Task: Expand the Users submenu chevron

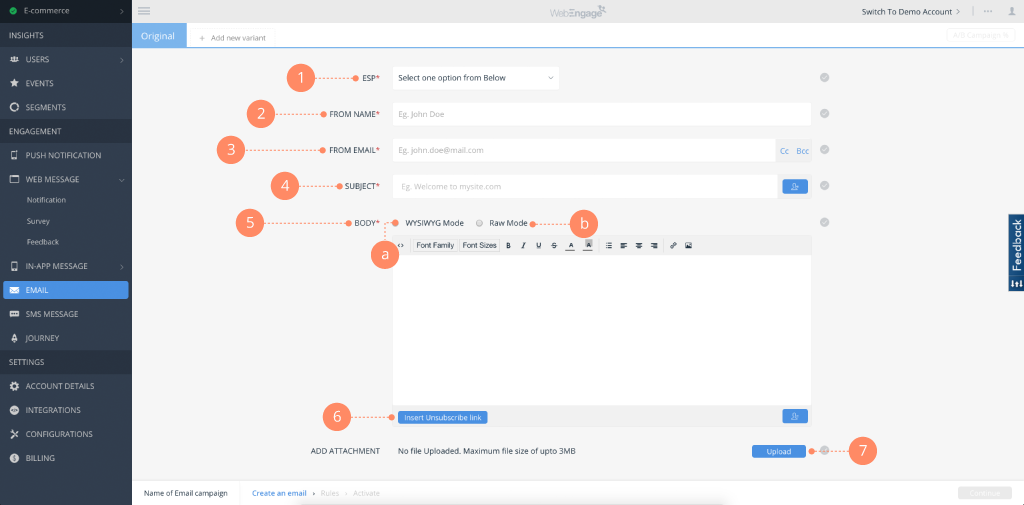Action: [x=121, y=60]
